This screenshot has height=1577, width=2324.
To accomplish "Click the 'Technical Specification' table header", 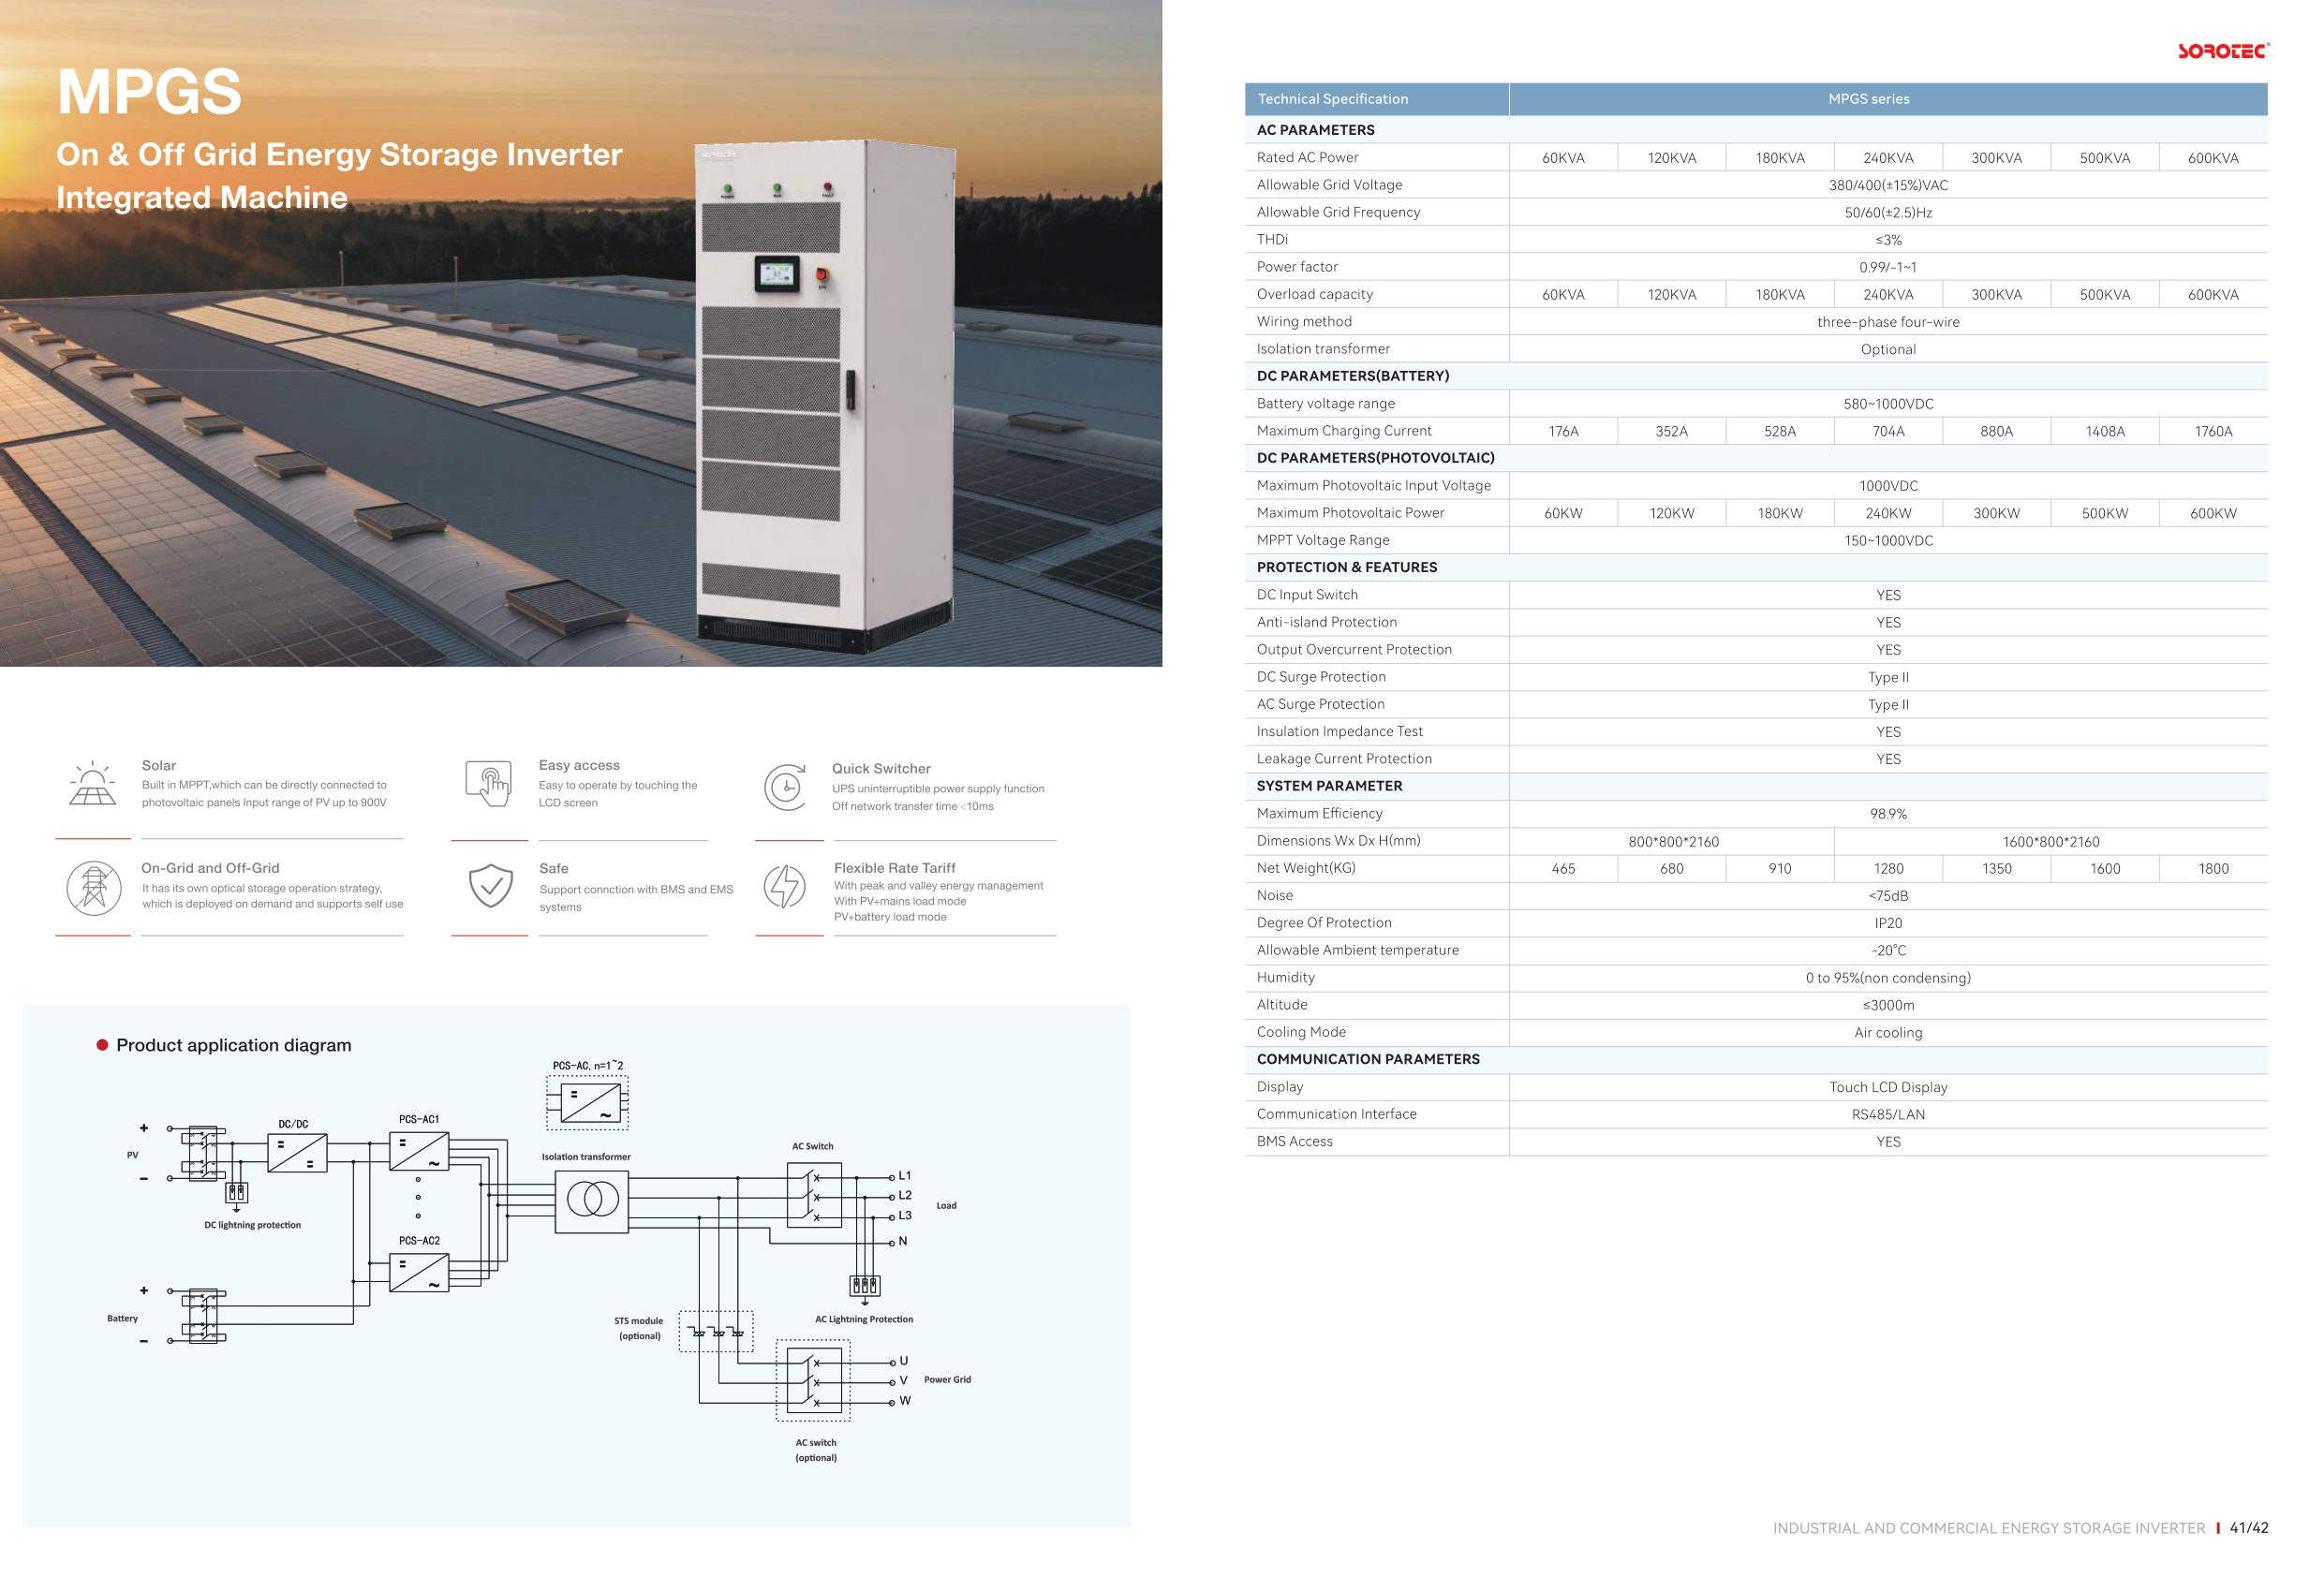I will (x=1333, y=99).
